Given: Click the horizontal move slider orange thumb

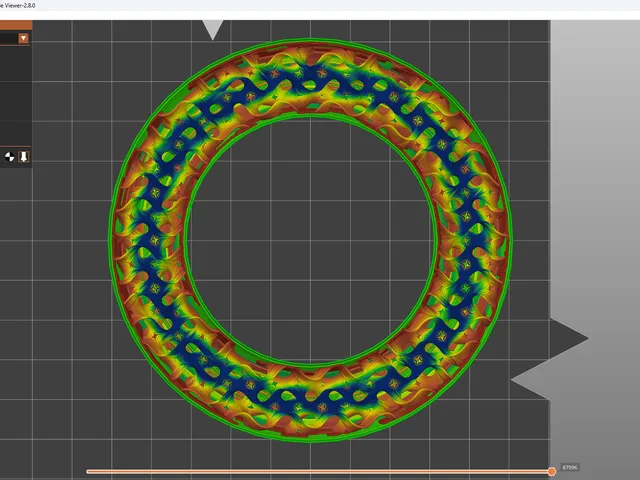Looking at the screenshot, I should [552, 471].
